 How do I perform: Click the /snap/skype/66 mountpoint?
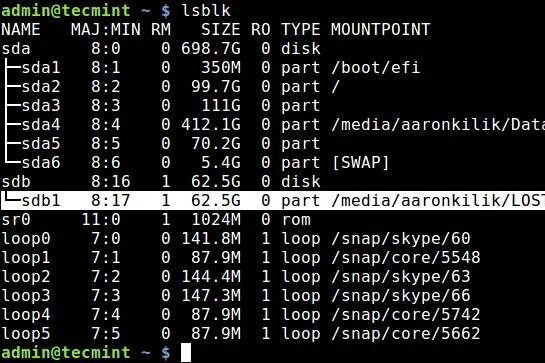401,296
